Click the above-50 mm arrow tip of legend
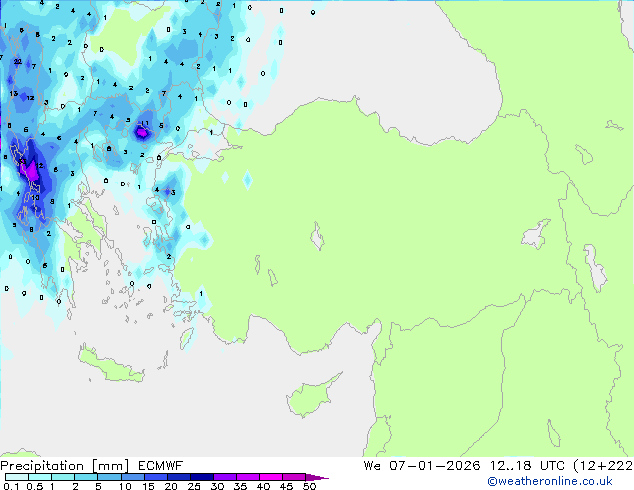The width and height of the screenshot is (634, 490). click(317, 477)
